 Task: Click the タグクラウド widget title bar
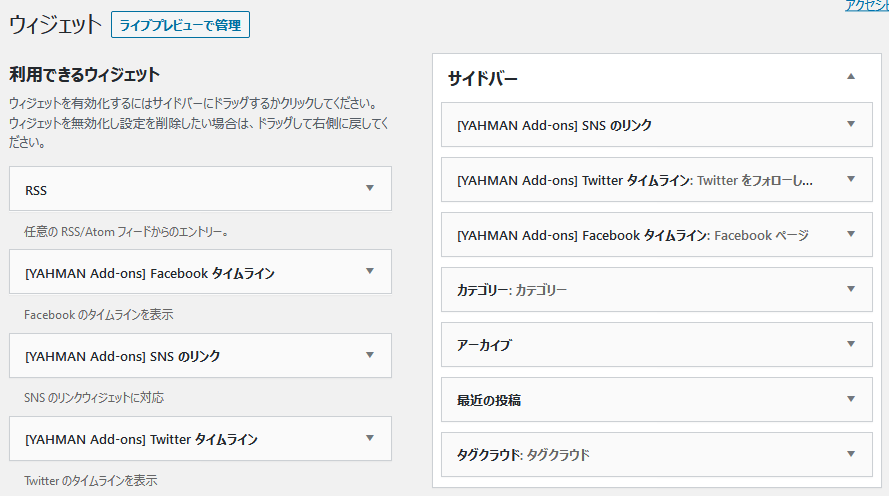657,455
